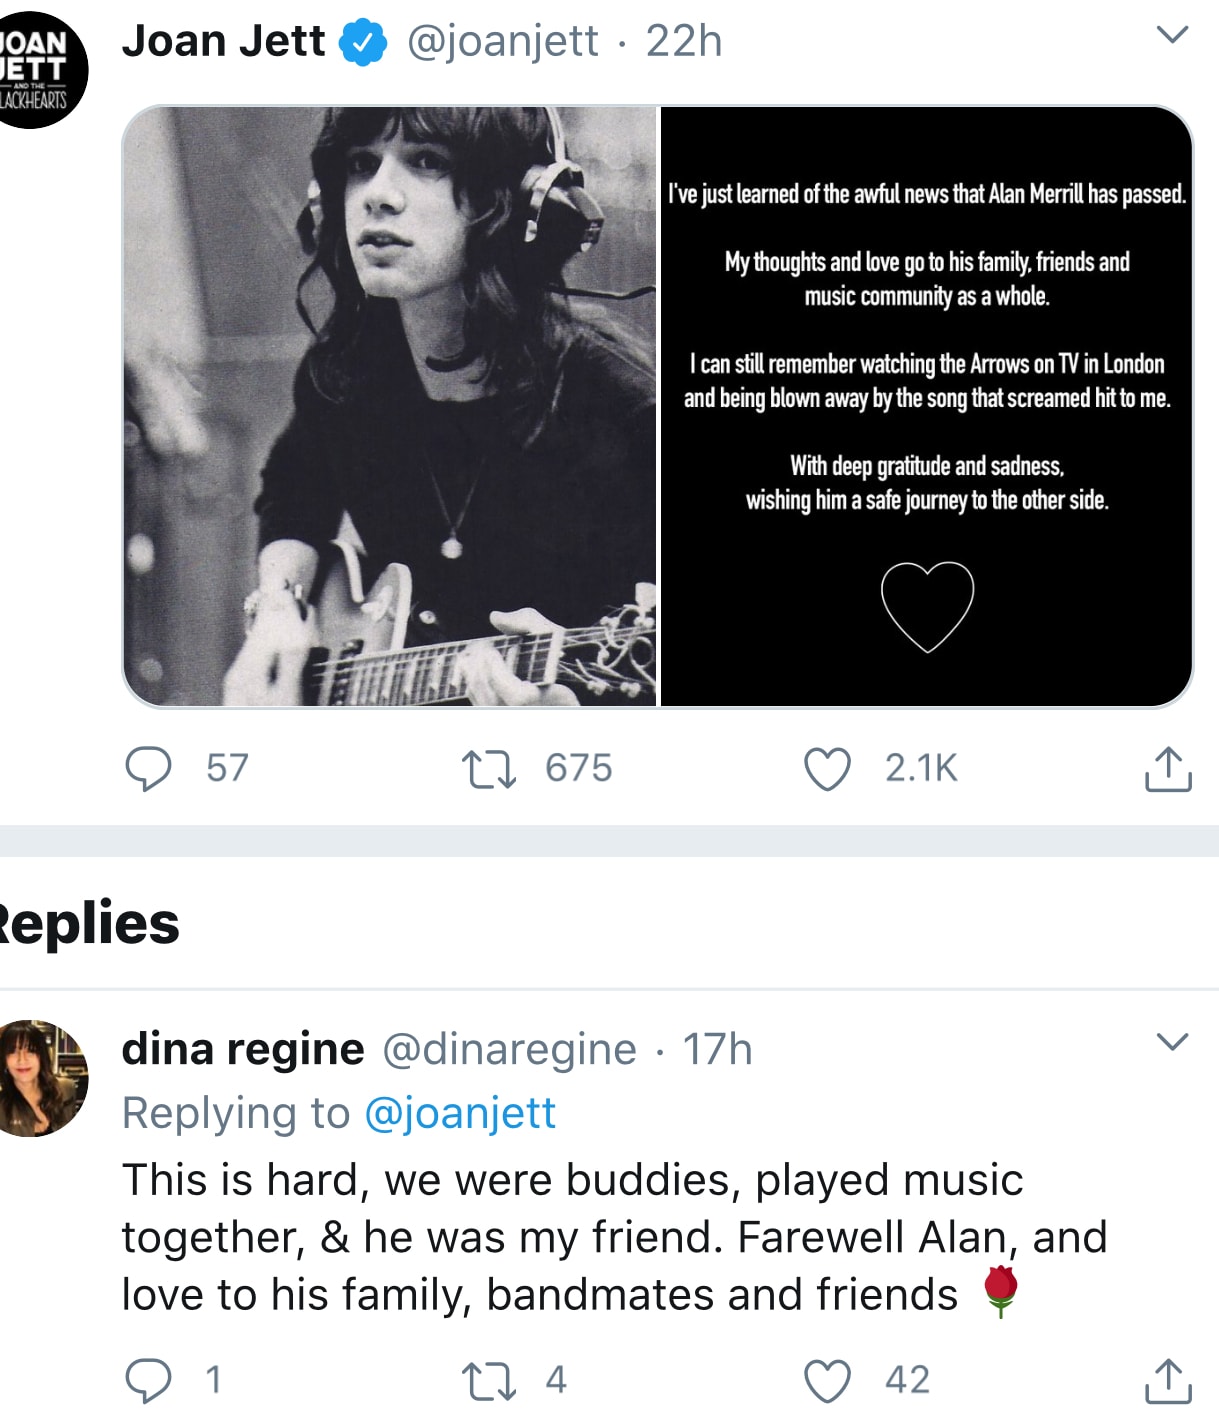Retweet dina regine's reply
The image size is (1219, 1412).
[489, 1380]
